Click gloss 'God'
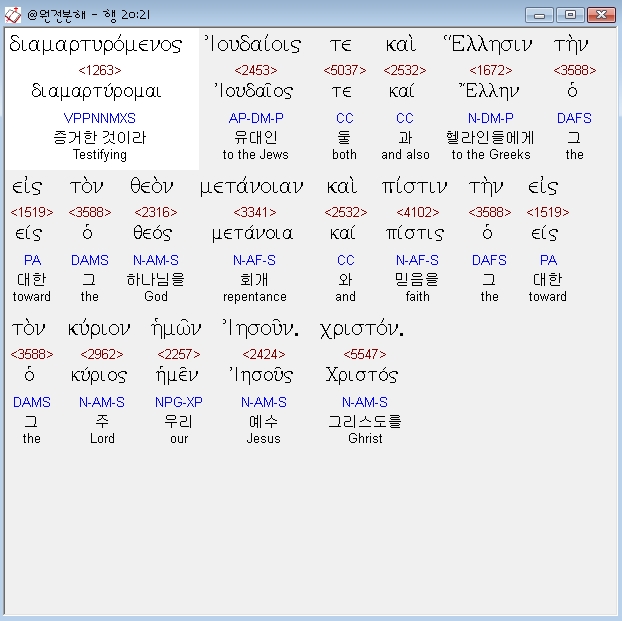622x621 pixels. coord(156,296)
